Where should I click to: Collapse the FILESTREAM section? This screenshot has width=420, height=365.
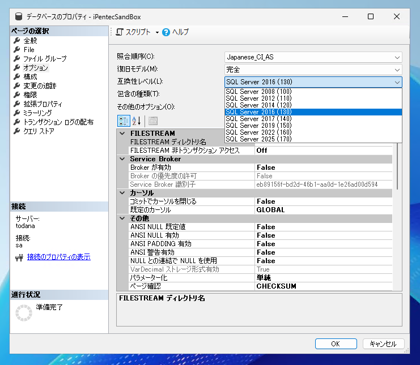tap(122, 133)
